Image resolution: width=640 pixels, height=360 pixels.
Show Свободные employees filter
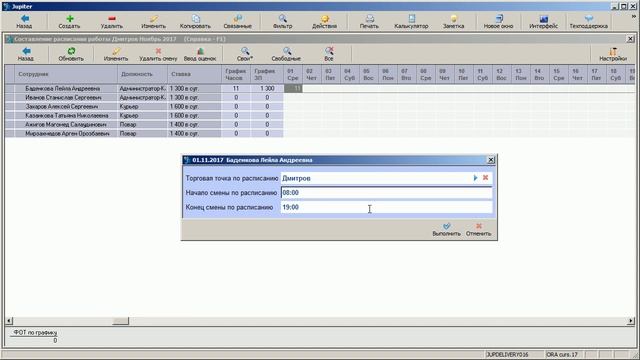[x=286, y=54]
